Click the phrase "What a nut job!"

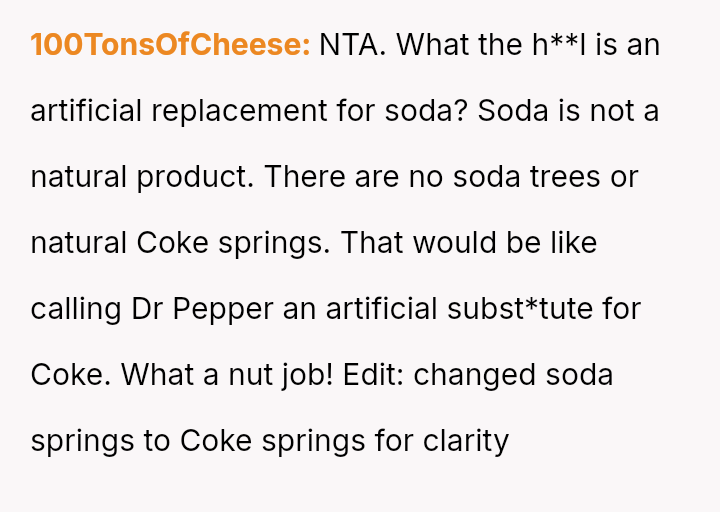227,375
